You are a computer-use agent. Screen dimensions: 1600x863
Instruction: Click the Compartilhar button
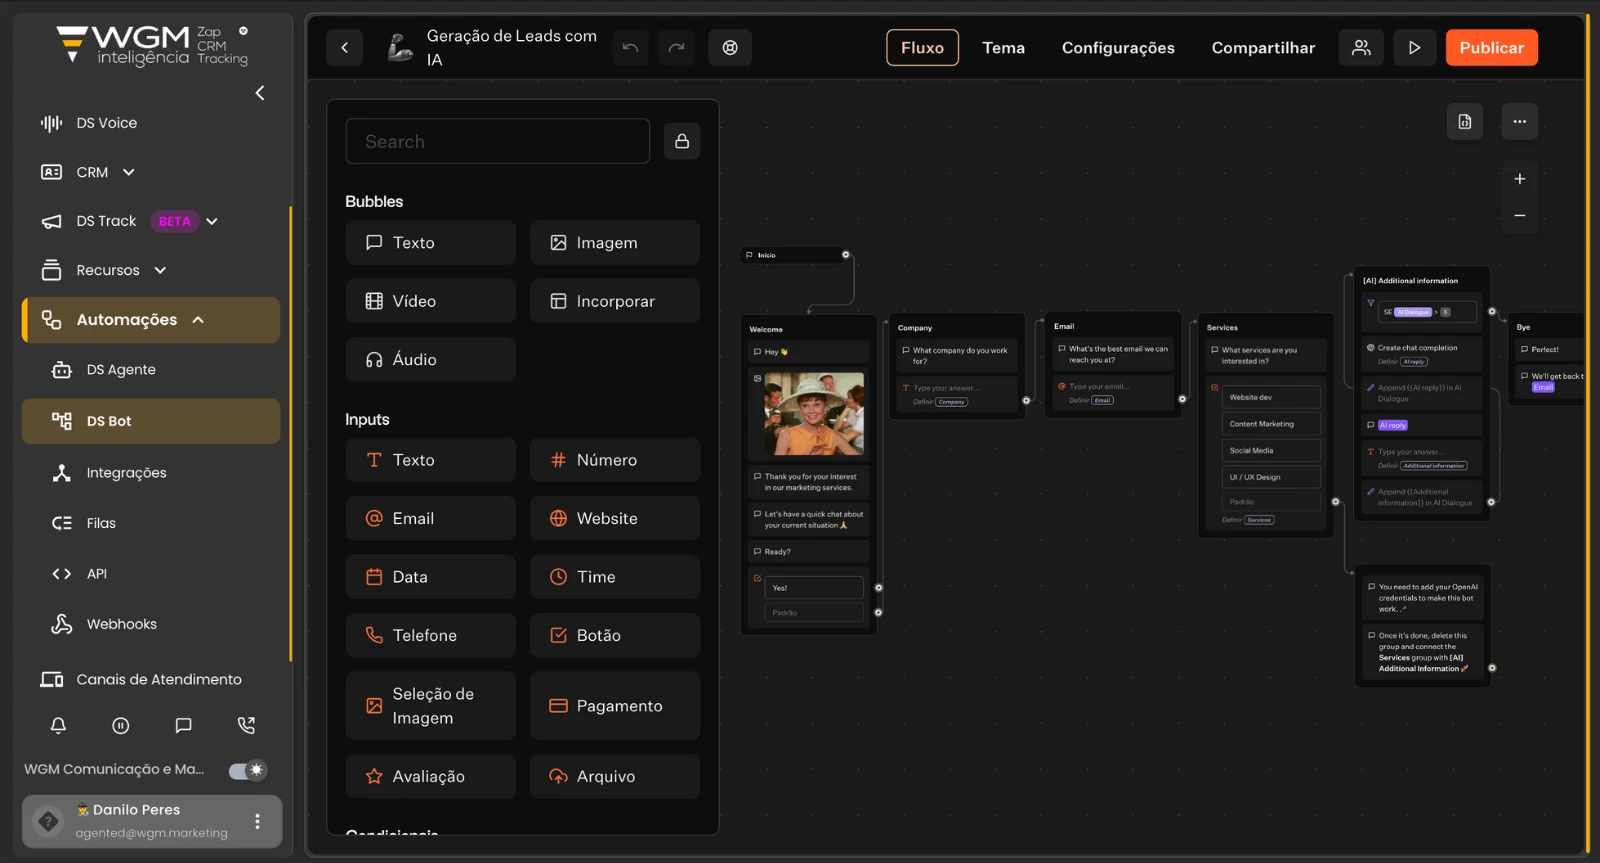(1263, 47)
